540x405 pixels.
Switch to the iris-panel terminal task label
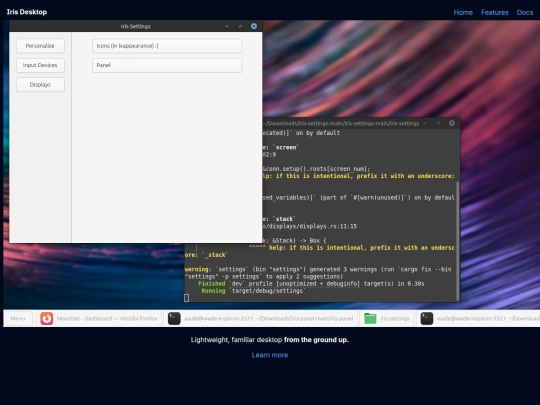pos(268,319)
